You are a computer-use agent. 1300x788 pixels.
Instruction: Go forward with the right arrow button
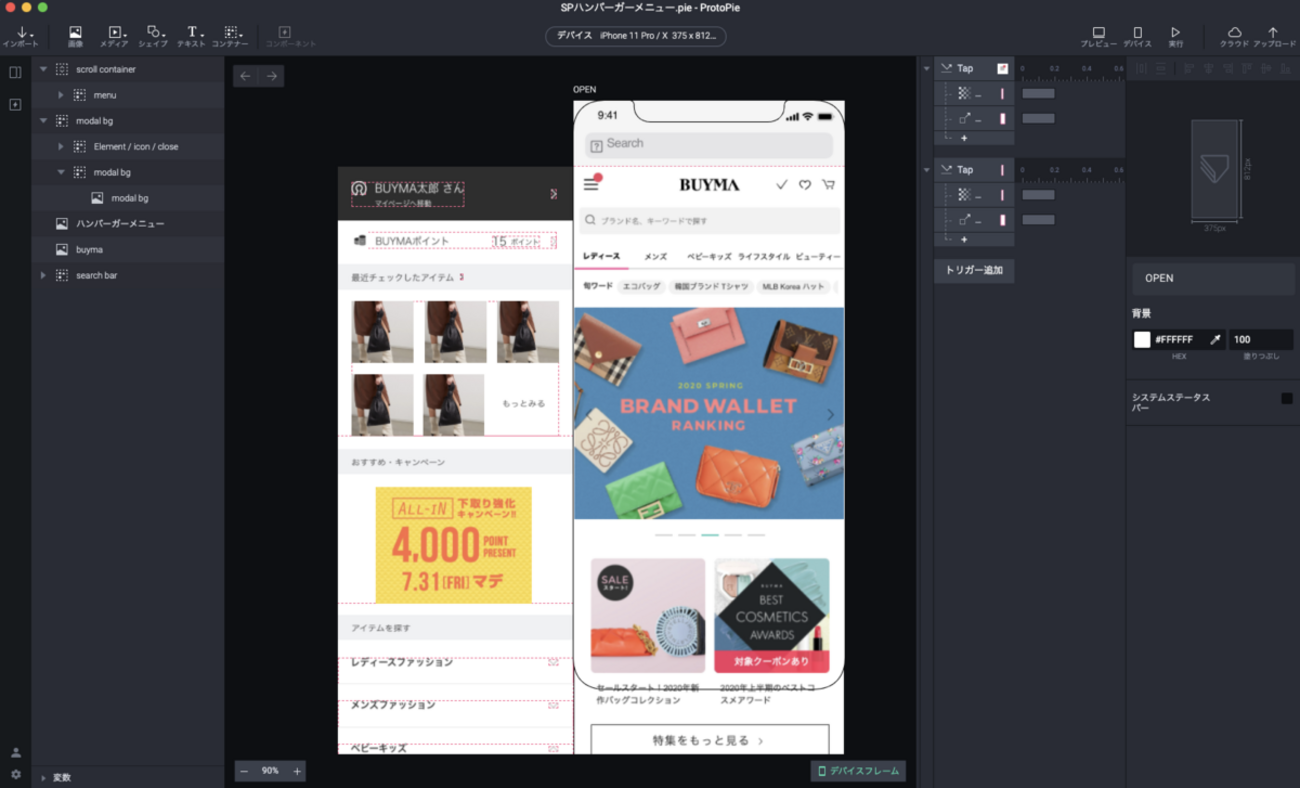[271, 76]
